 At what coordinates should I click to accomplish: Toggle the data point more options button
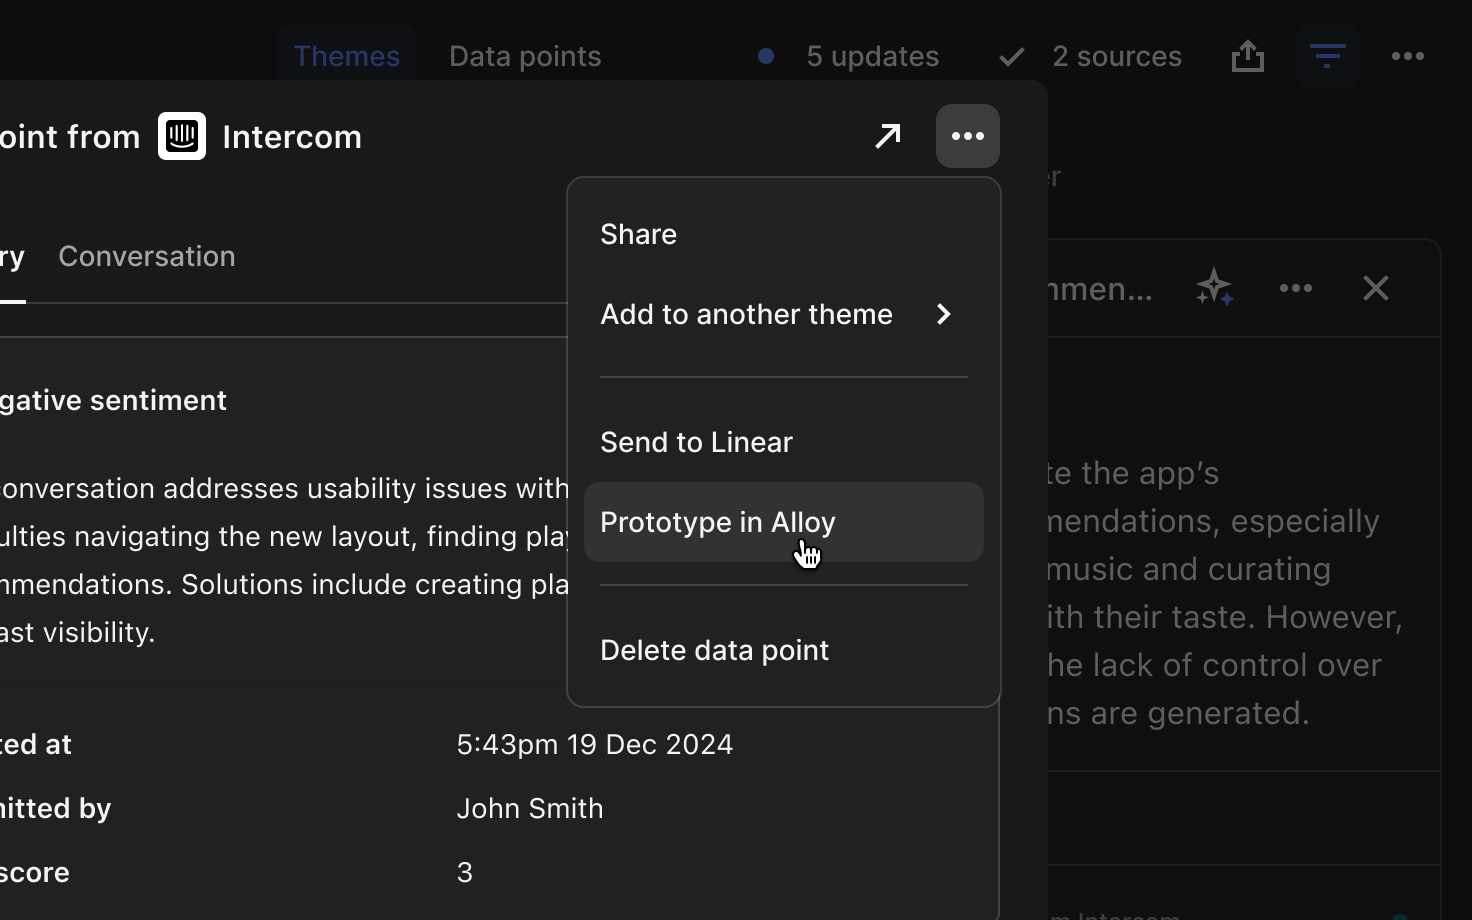(968, 136)
